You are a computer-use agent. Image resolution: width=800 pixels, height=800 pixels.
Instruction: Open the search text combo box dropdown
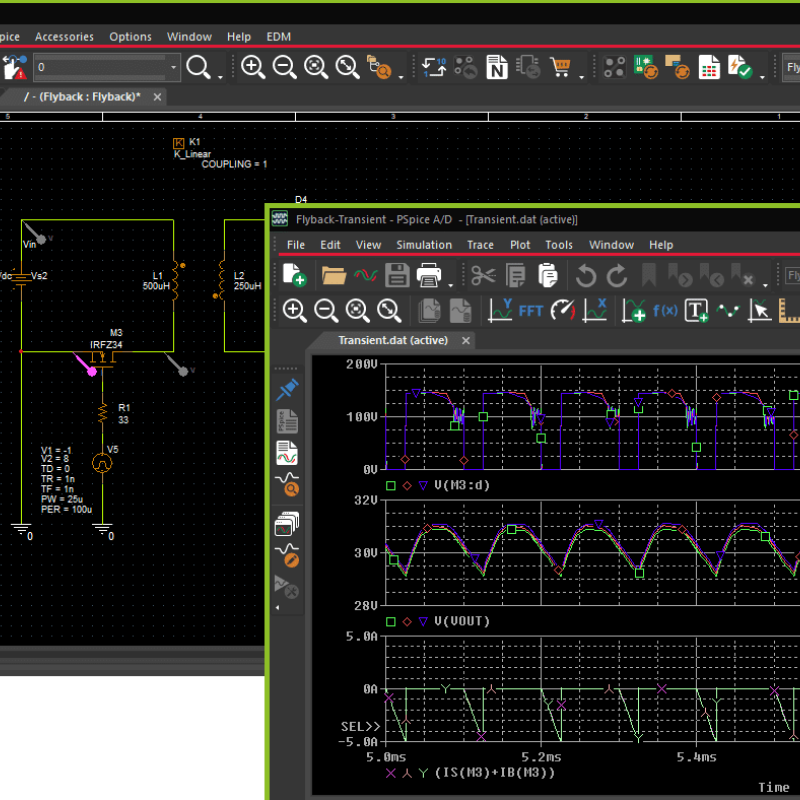(x=175, y=68)
